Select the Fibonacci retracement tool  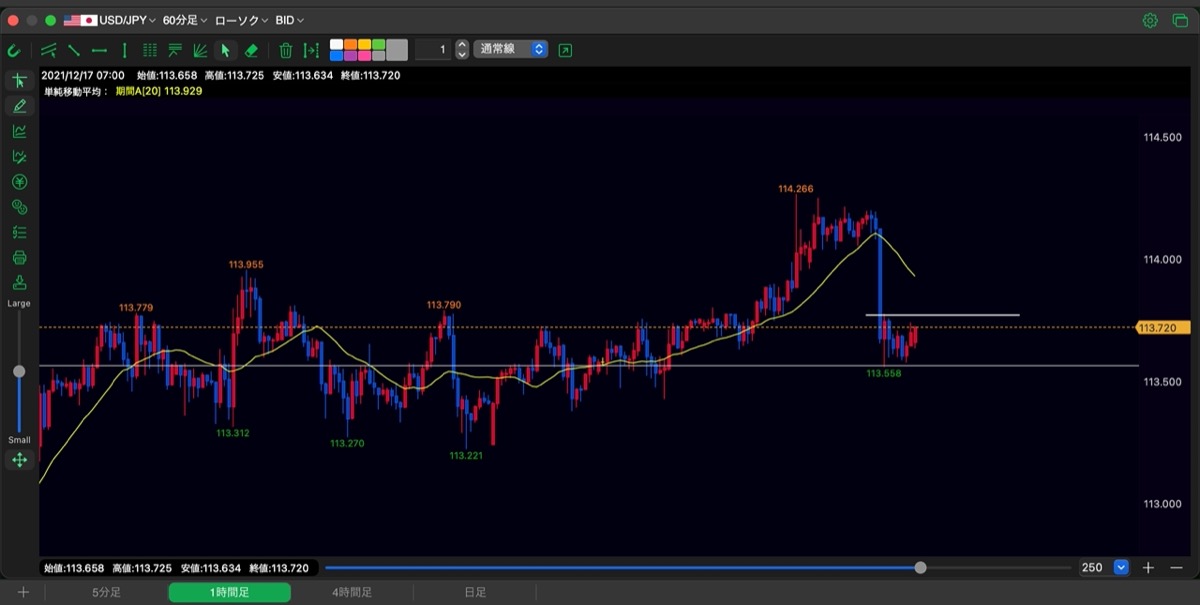175,50
